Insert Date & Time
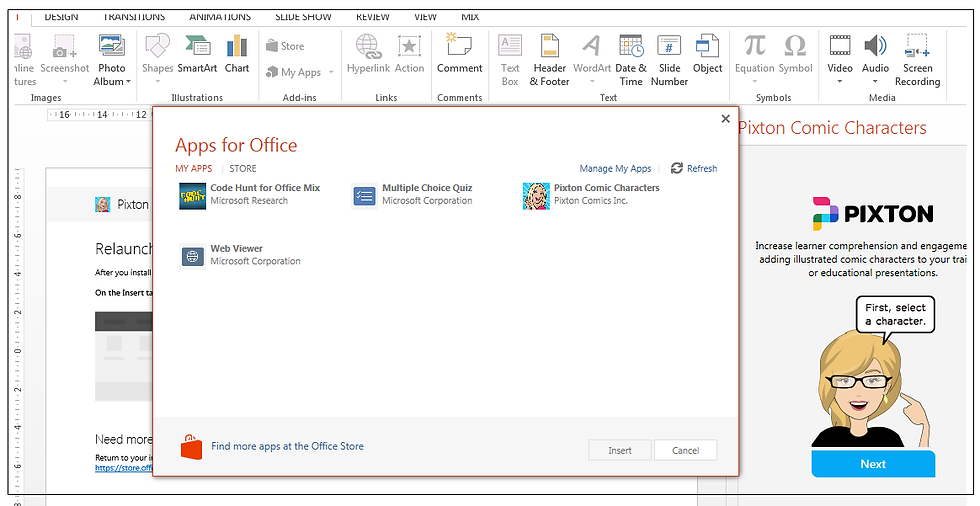The image size is (980, 506). pos(631,61)
